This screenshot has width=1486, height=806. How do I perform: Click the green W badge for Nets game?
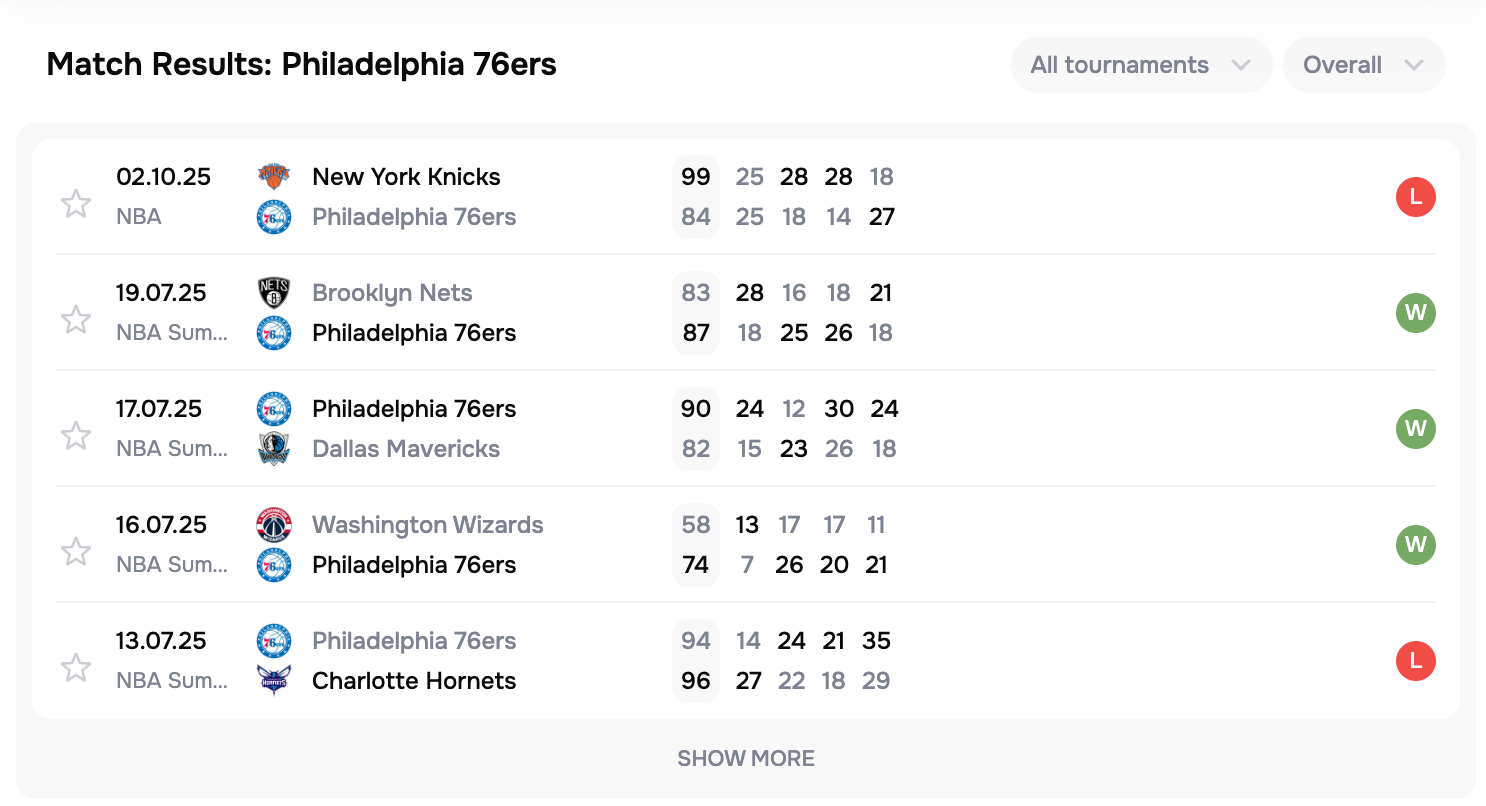[1415, 313]
